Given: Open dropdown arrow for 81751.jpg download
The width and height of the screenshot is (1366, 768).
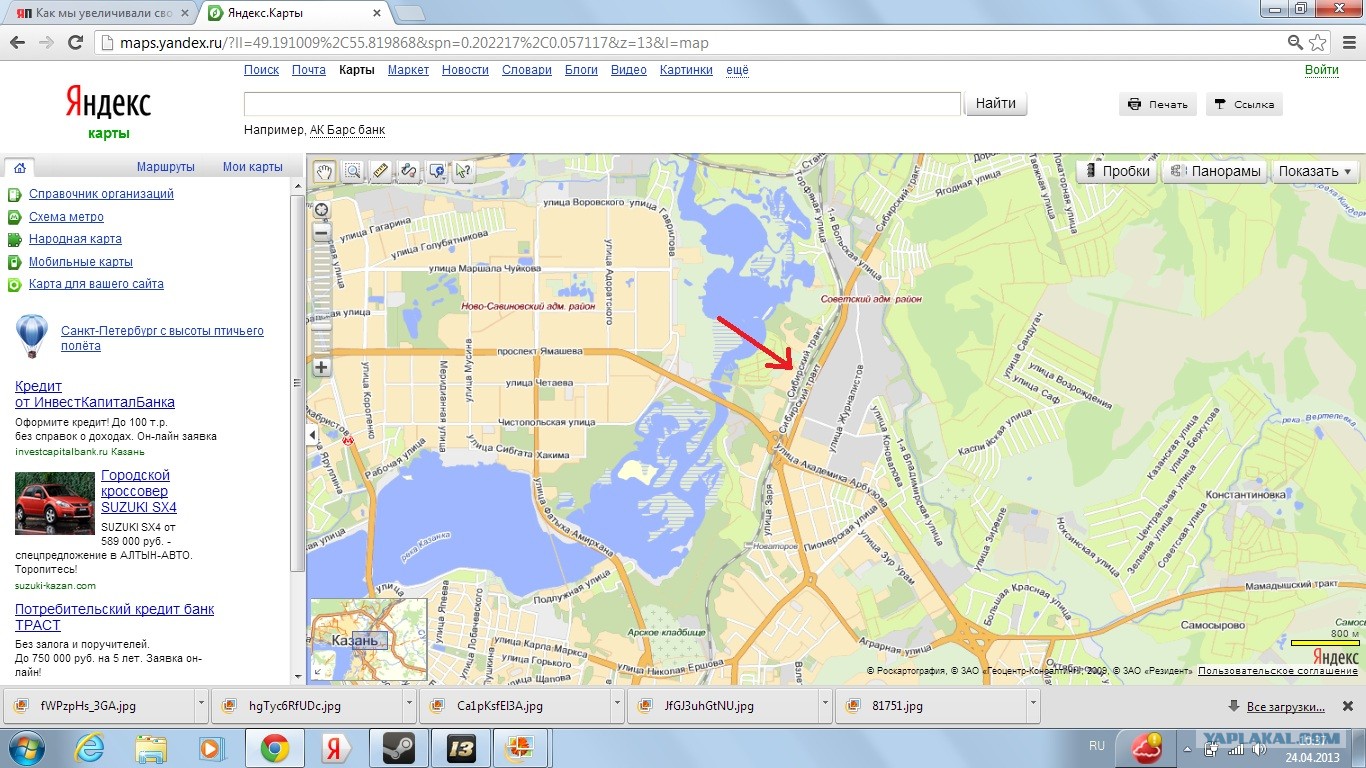Looking at the screenshot, I should 1034,705.
